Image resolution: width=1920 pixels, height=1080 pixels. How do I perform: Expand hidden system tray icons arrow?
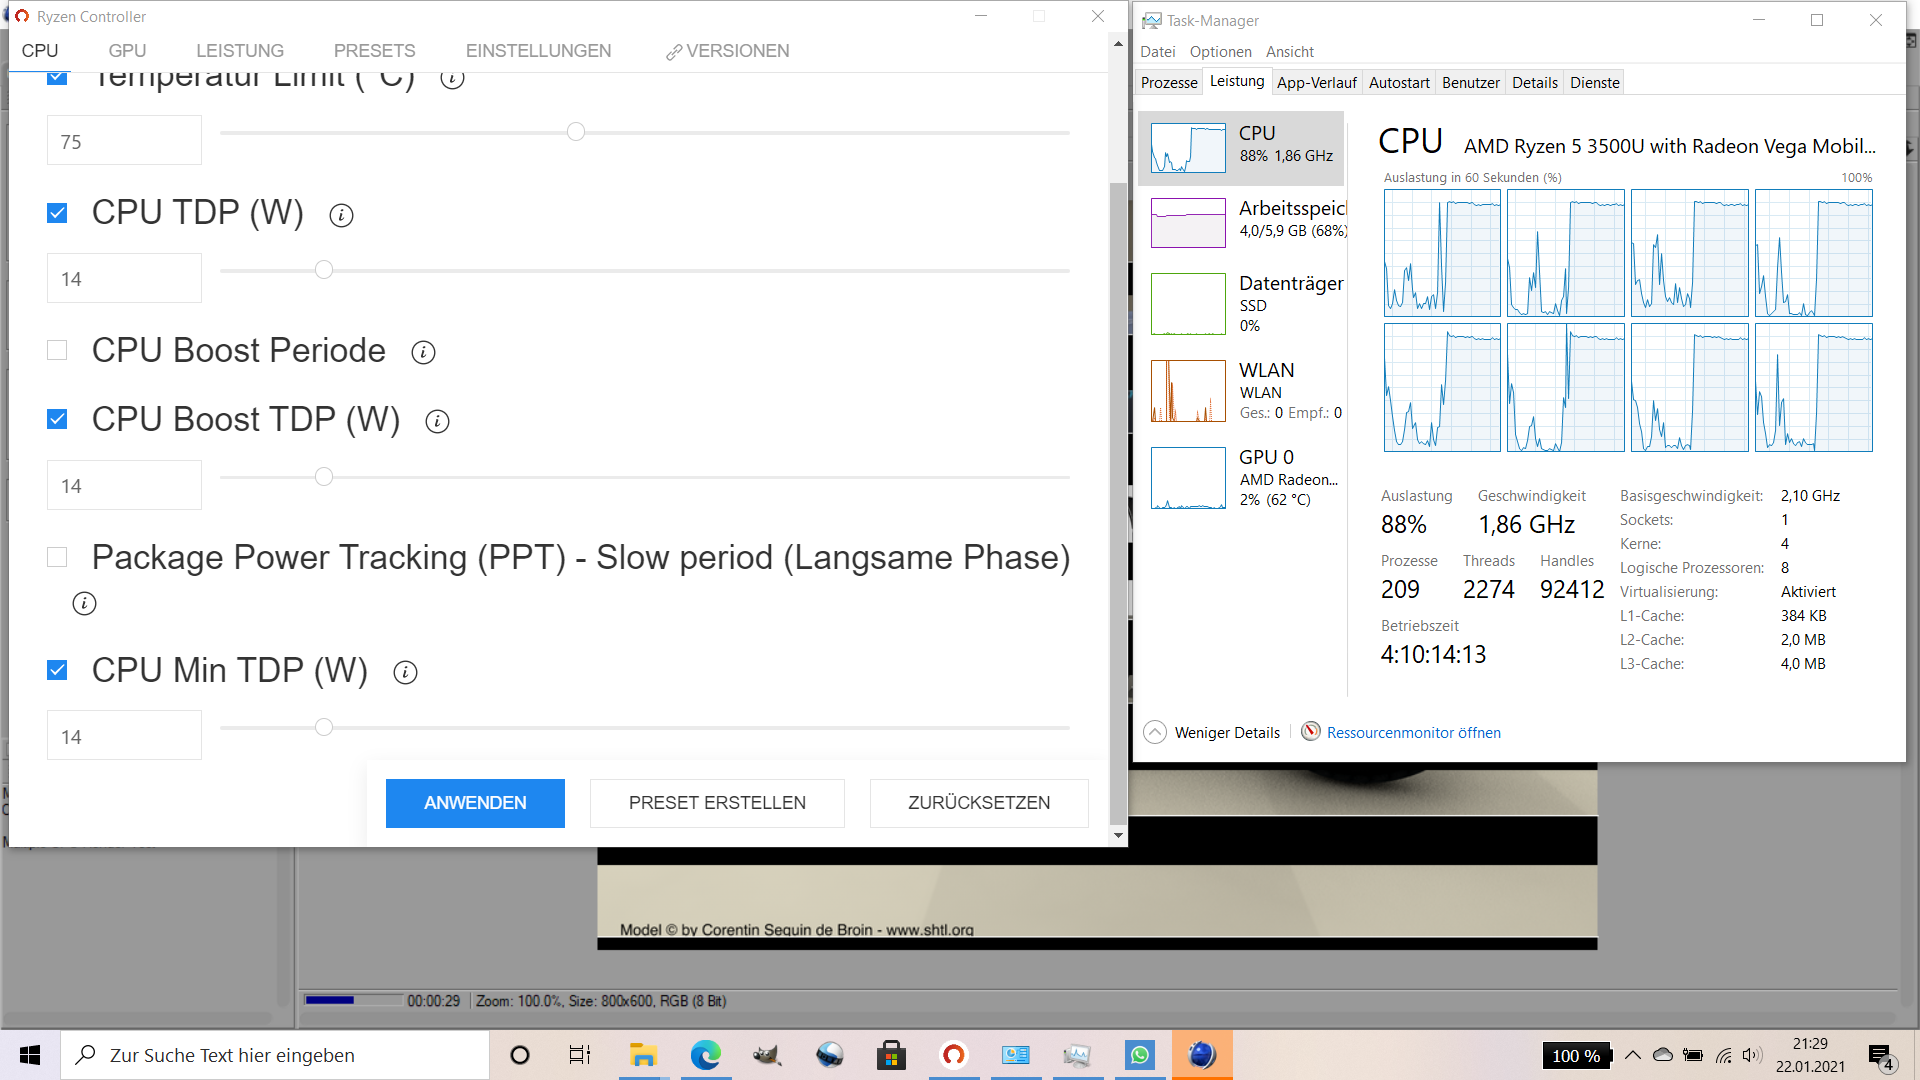[x=1632, y=1055]
